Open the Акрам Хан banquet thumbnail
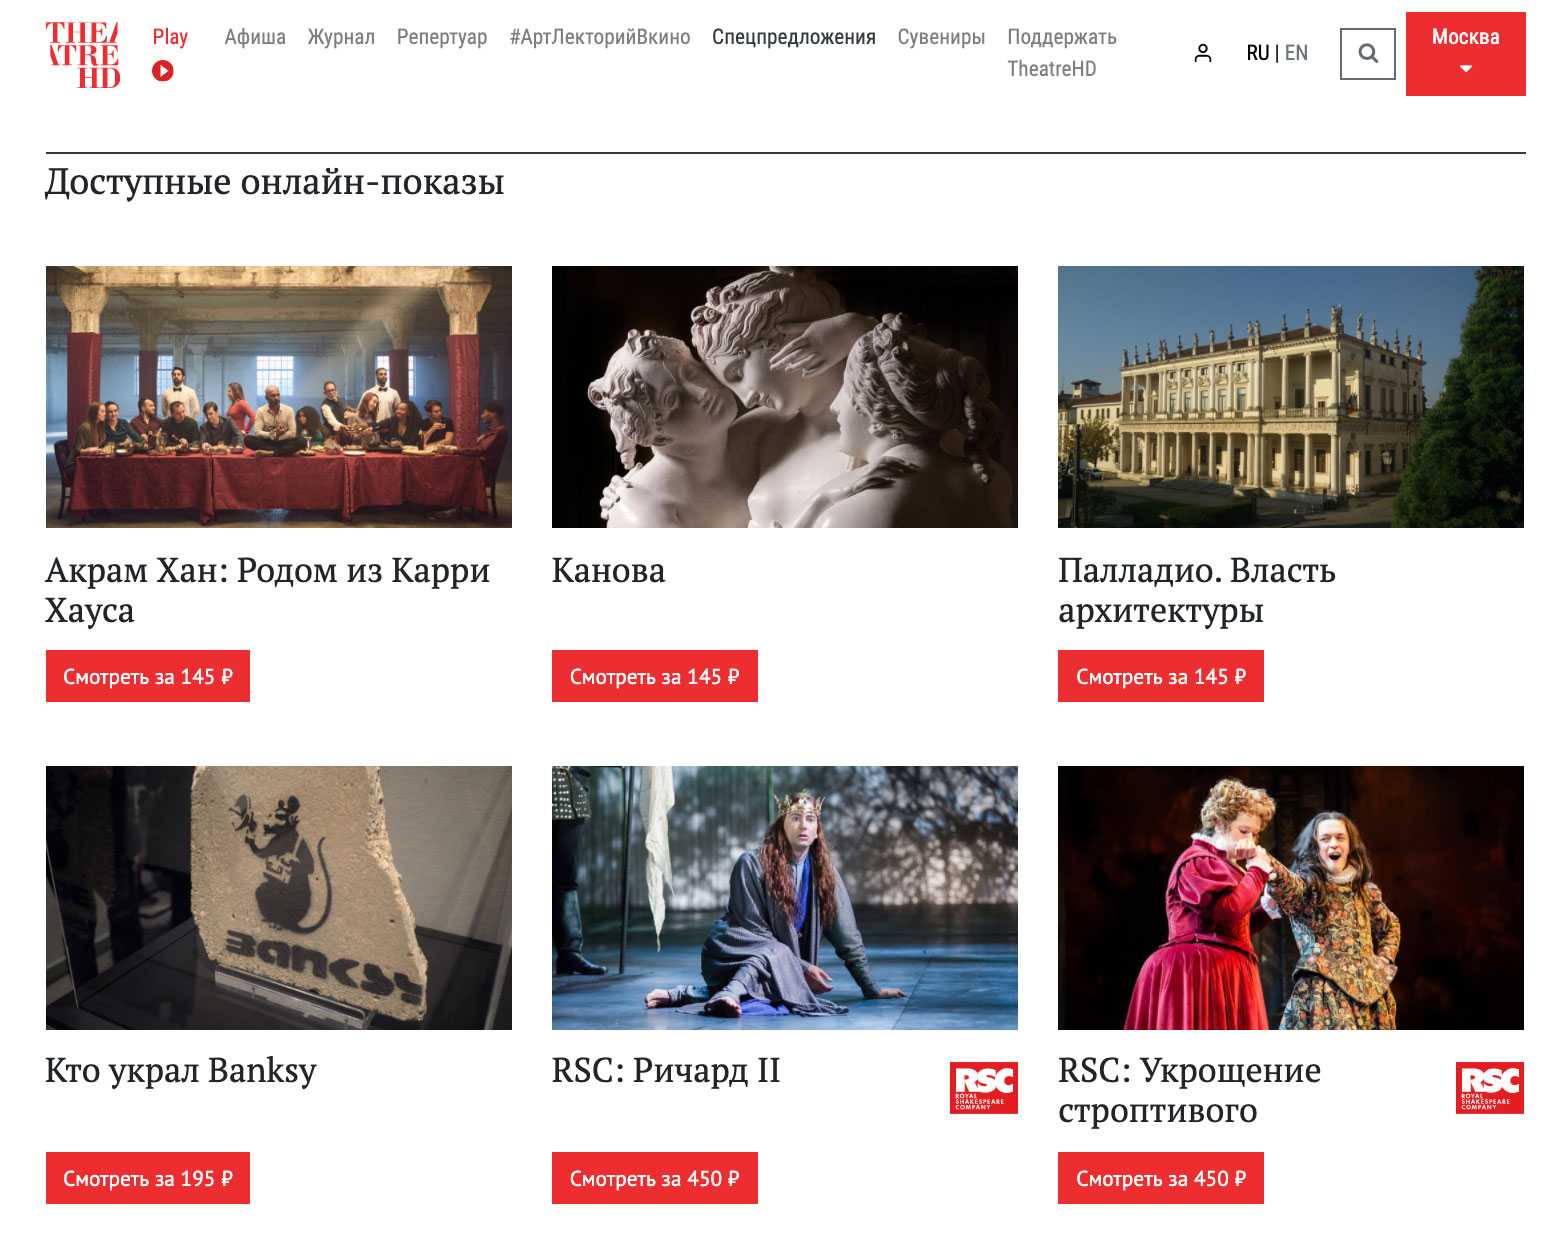 [x=279, y=397]
